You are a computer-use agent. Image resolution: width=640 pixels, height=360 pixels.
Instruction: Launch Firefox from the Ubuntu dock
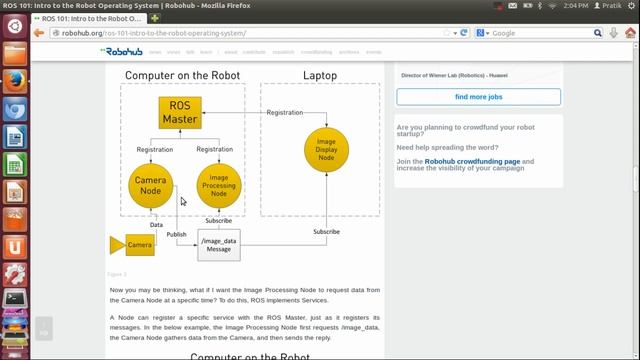(15, 81)
